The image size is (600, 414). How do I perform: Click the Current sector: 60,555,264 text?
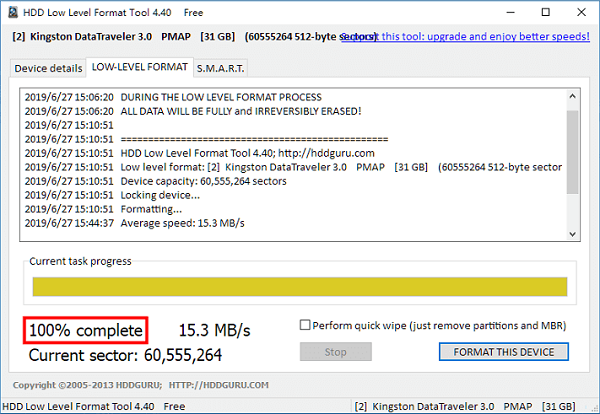pyautogui.click(x=125, y=355)
